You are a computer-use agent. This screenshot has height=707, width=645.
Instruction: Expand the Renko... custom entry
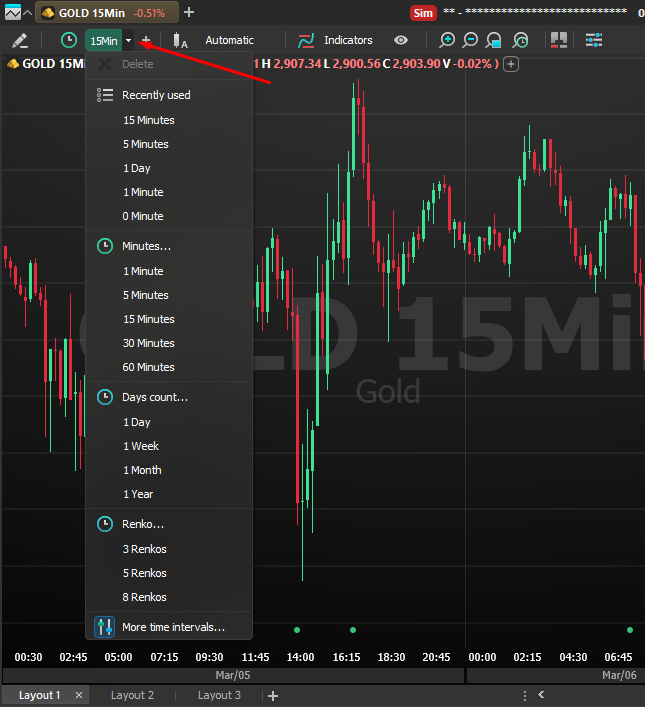(x=142, y=524)
